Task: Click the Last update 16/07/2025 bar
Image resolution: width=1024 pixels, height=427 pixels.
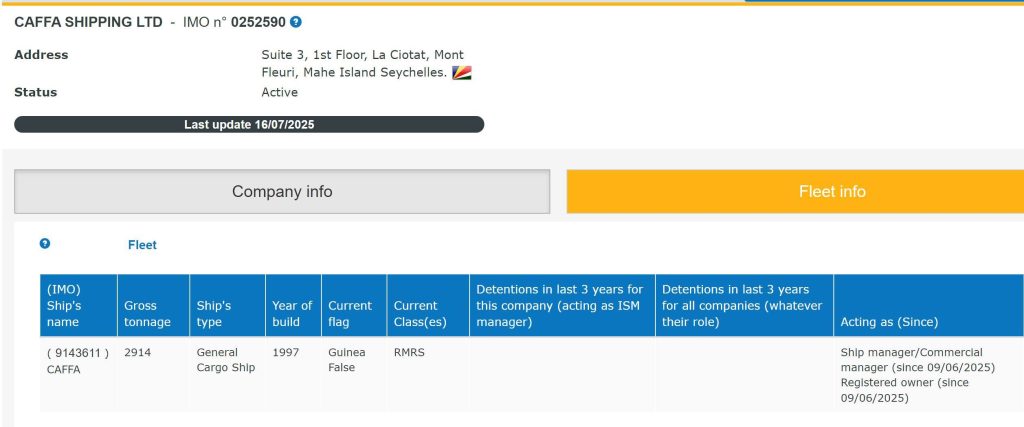Action: [x=249, y=125]
